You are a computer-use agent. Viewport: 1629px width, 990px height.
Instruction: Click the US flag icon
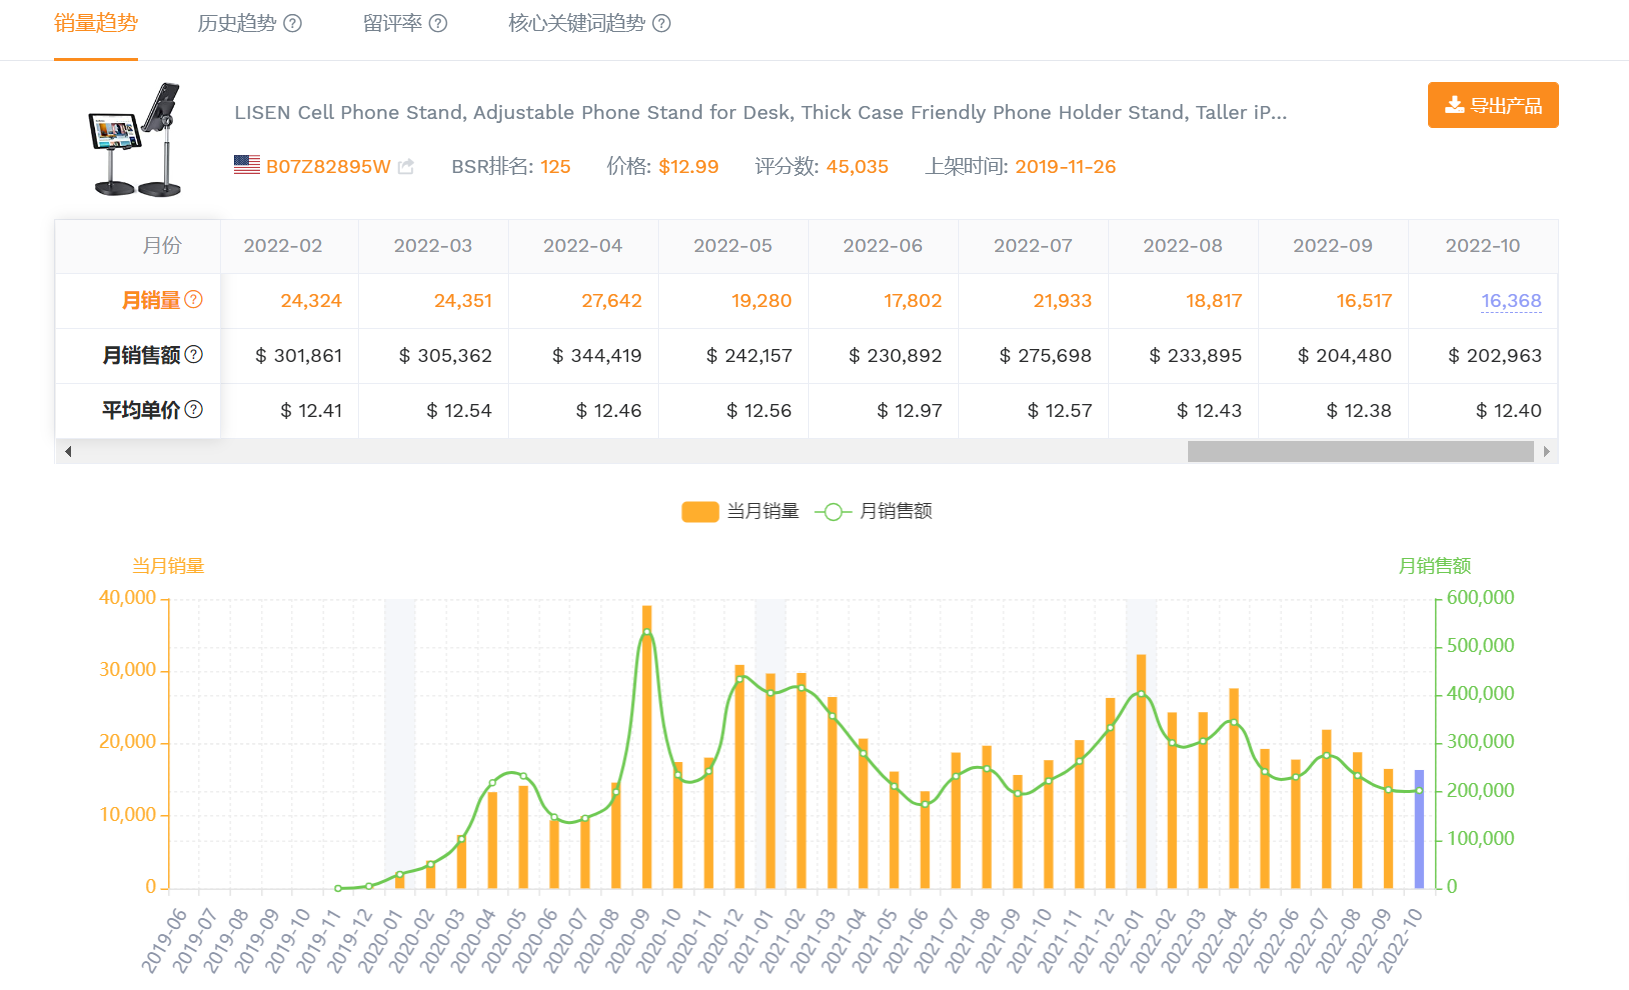click(247, 166)
